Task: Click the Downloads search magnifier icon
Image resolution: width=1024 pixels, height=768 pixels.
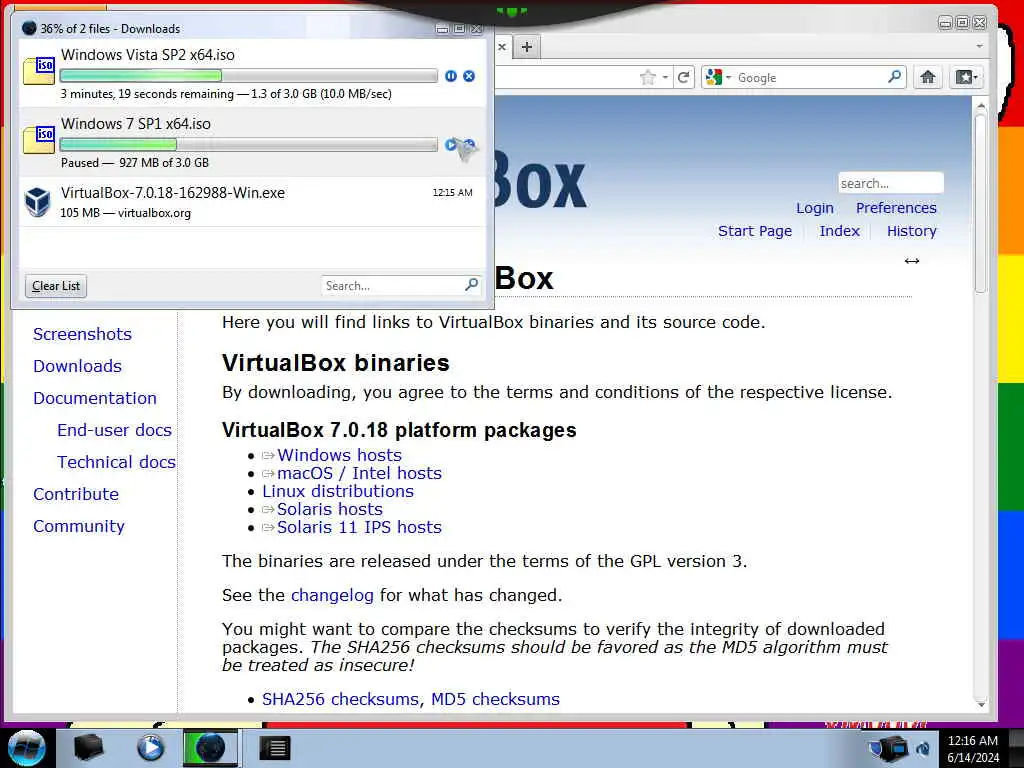Action: click(472, 285)
